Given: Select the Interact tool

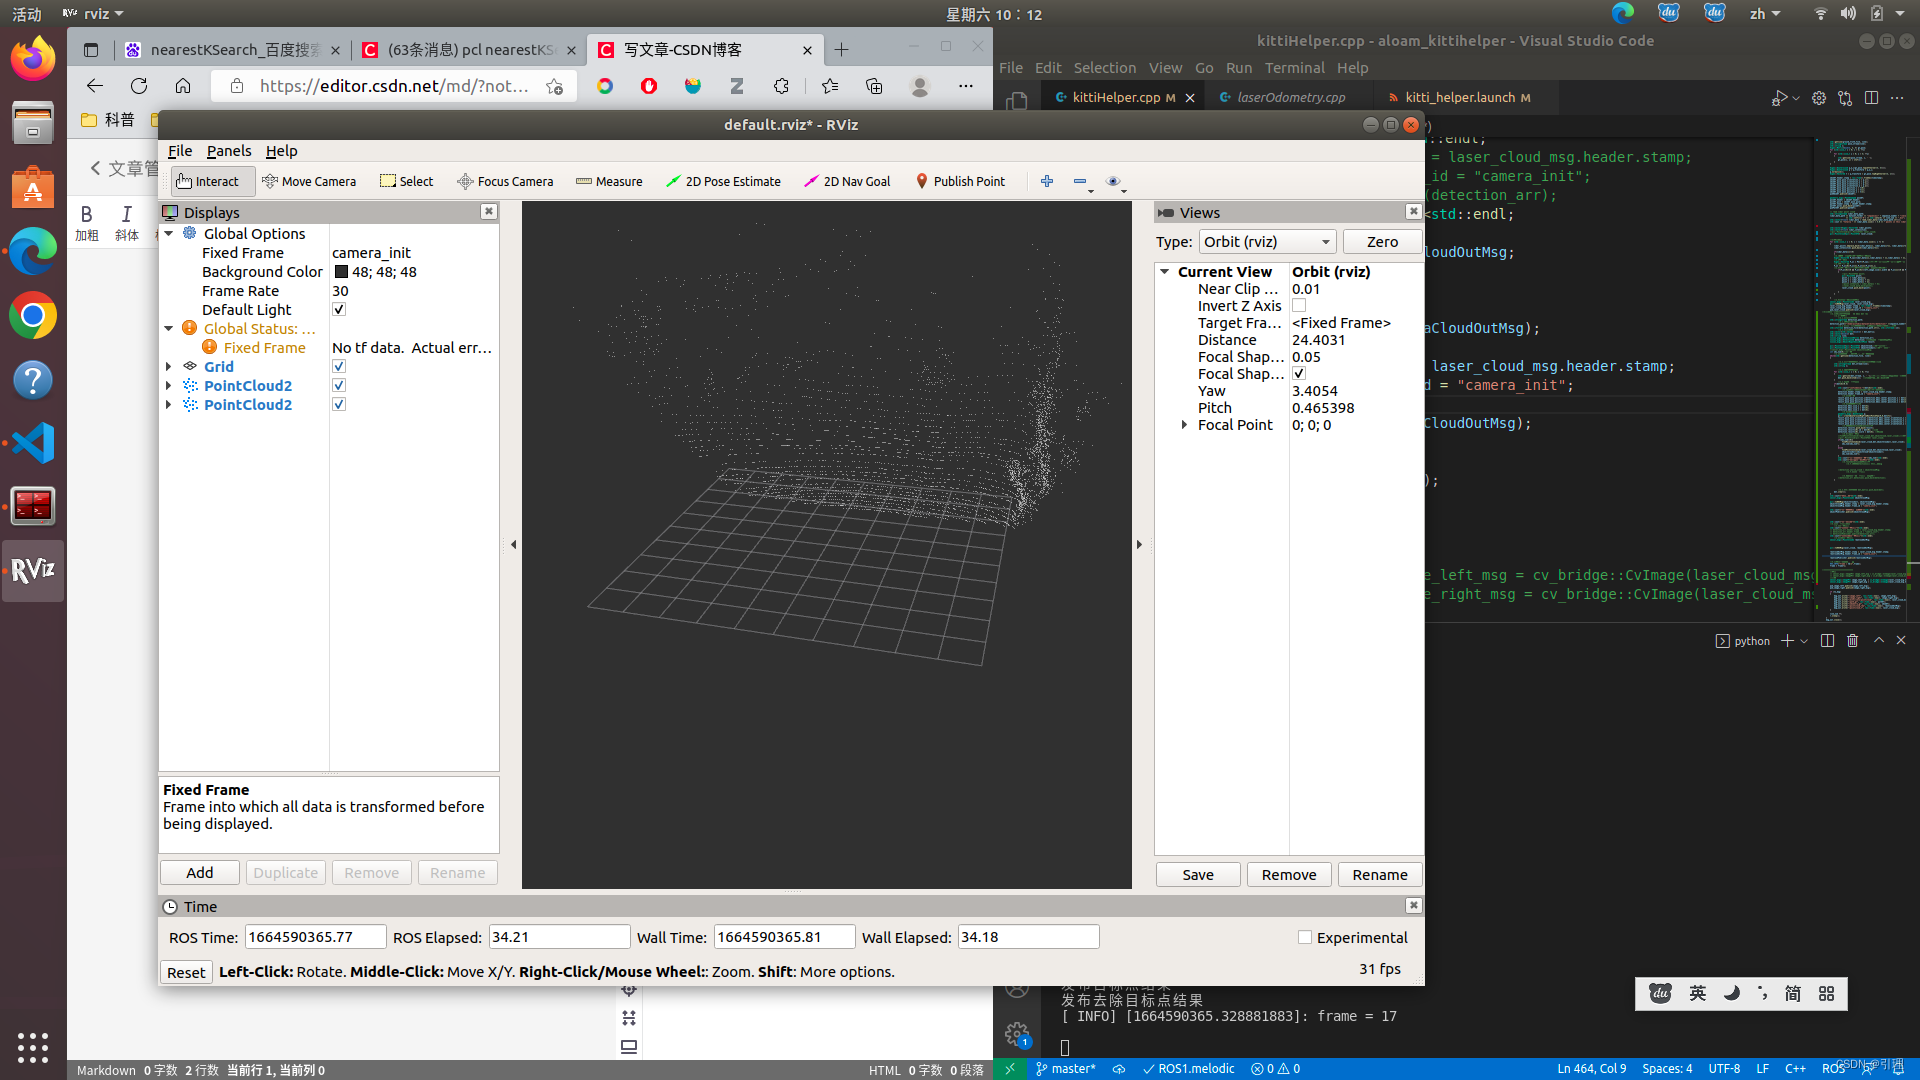Looking at the screenshot, I should tap(207, 181).
